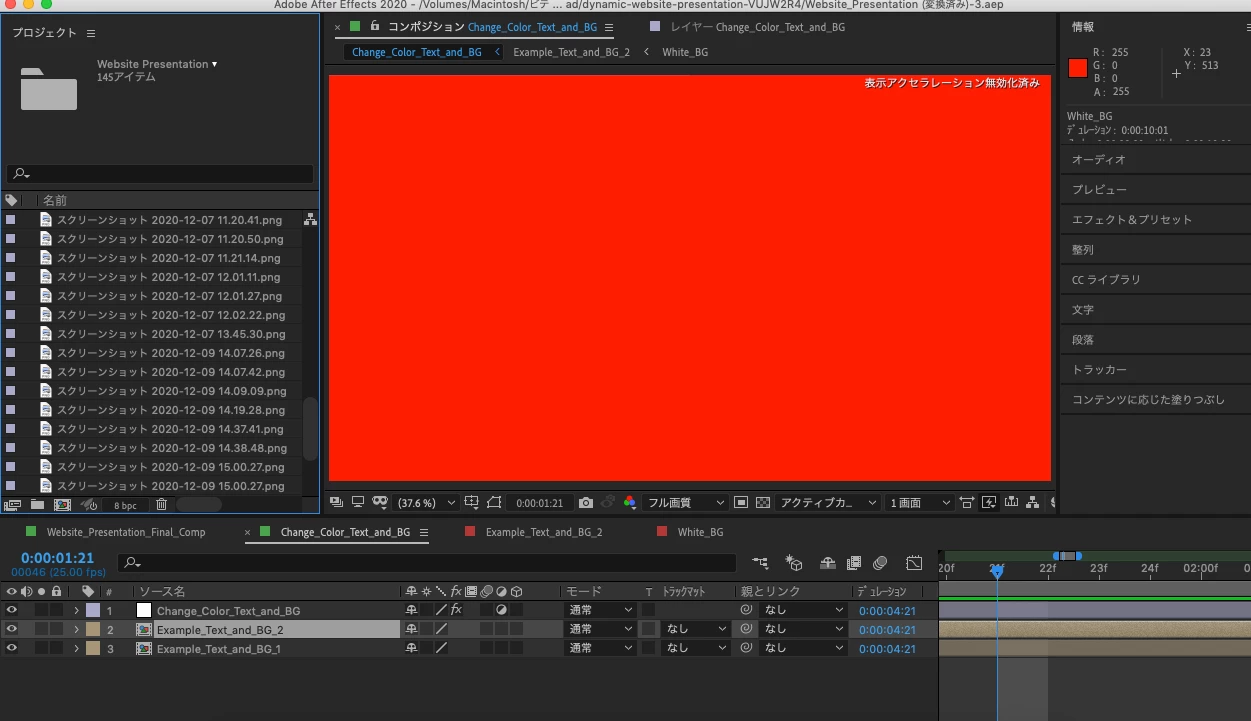Open the フル画質 resolution dropdown
Image resolution: width=1251 pixels, height=721 pixels.
point(685,503)
